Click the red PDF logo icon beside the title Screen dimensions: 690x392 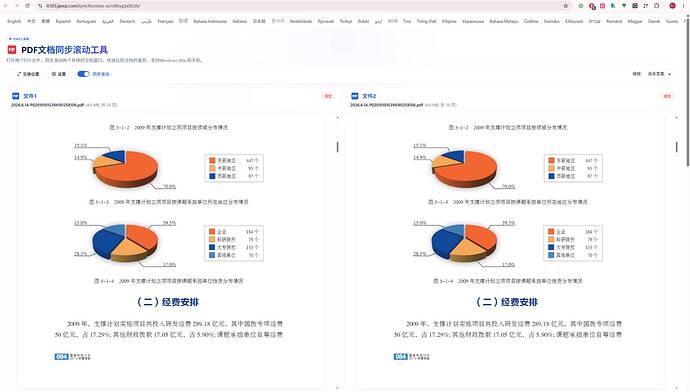pyautogui.click(x=12, y=50)
